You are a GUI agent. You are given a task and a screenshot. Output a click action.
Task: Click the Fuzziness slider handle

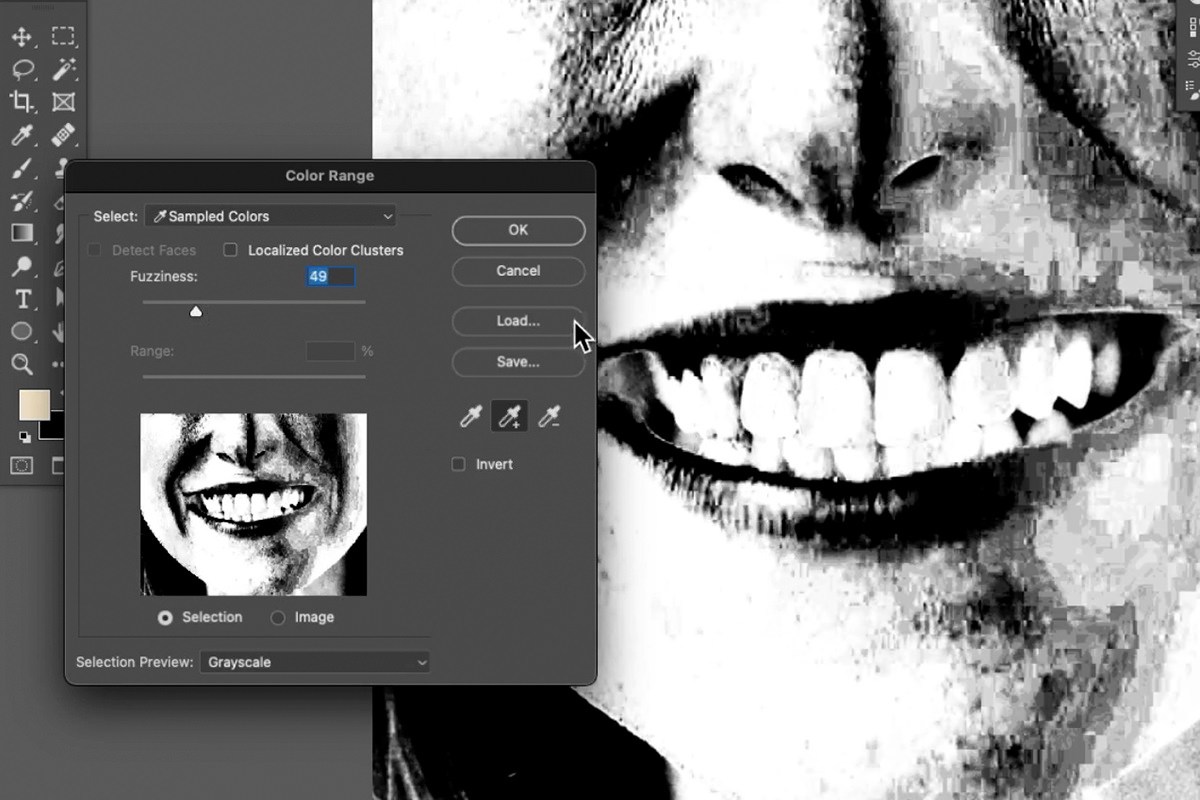tap(196, 312)
